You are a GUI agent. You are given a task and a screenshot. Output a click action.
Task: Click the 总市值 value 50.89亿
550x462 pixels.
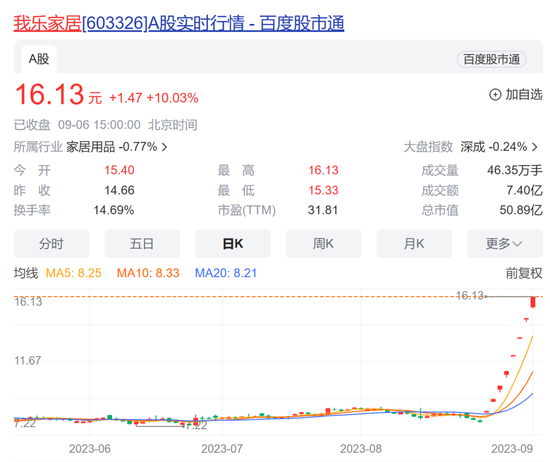[x=521, y=210]
